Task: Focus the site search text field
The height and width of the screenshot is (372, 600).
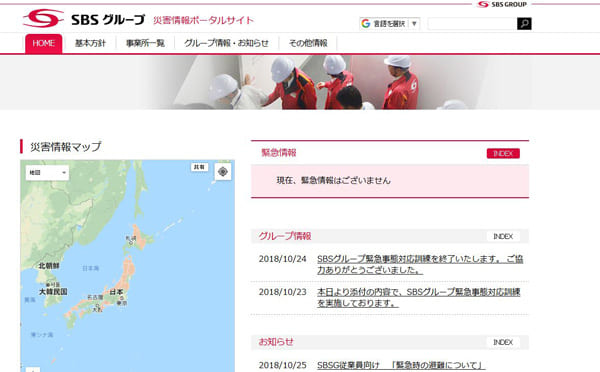Action: click(472, 24)
